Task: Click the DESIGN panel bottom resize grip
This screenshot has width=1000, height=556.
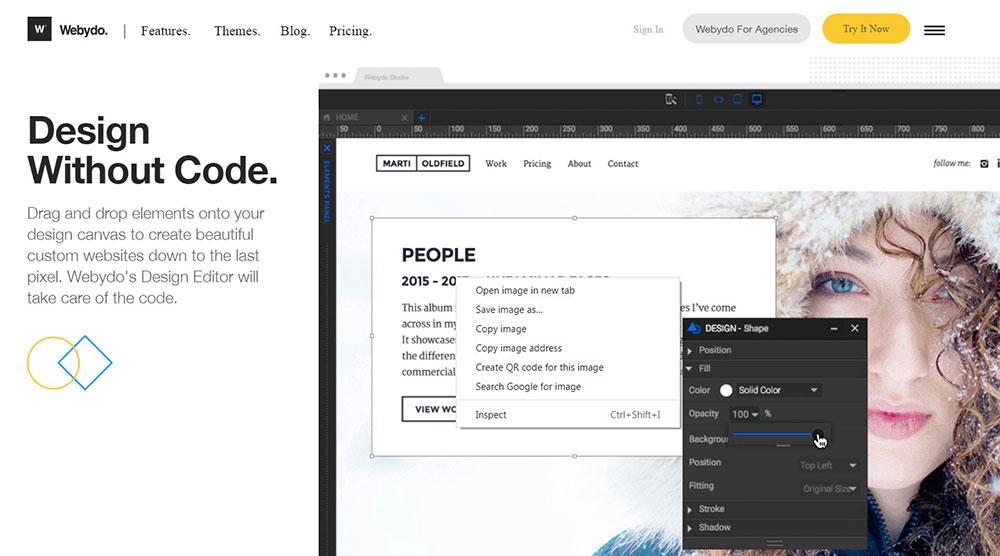Action: (x=774, y=543)
